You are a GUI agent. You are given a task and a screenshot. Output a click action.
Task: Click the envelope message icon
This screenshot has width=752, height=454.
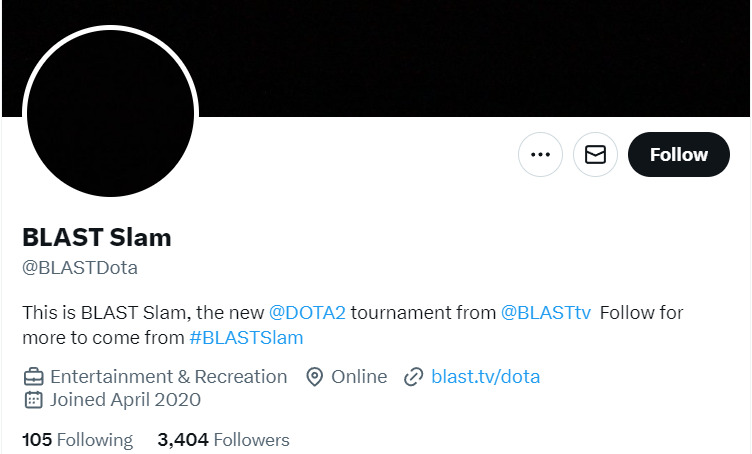(x=595, y=154)
